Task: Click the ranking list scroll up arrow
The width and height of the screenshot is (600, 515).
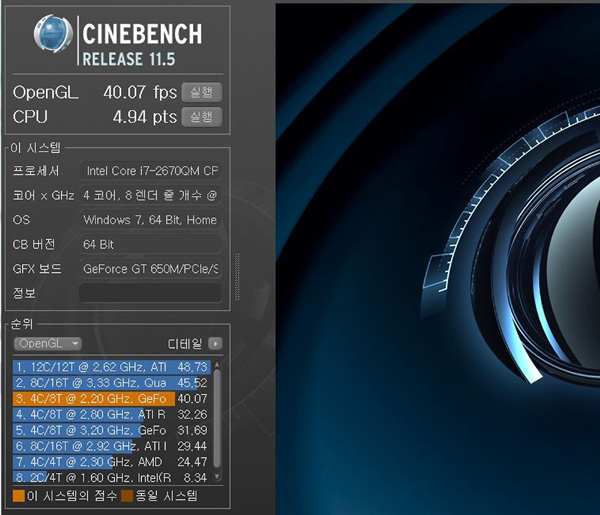Action: (217, 365)
